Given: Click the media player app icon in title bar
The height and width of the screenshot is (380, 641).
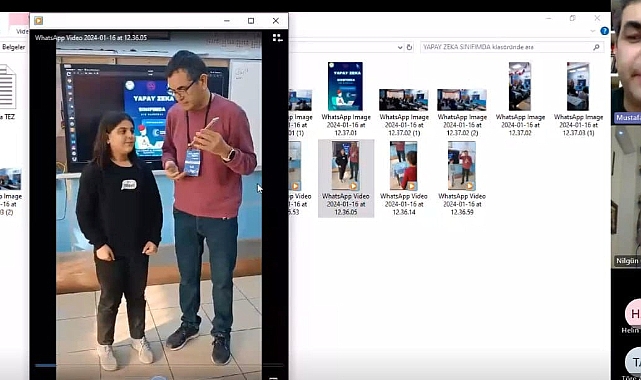Looking at the screenshot, I should (38, 20).
